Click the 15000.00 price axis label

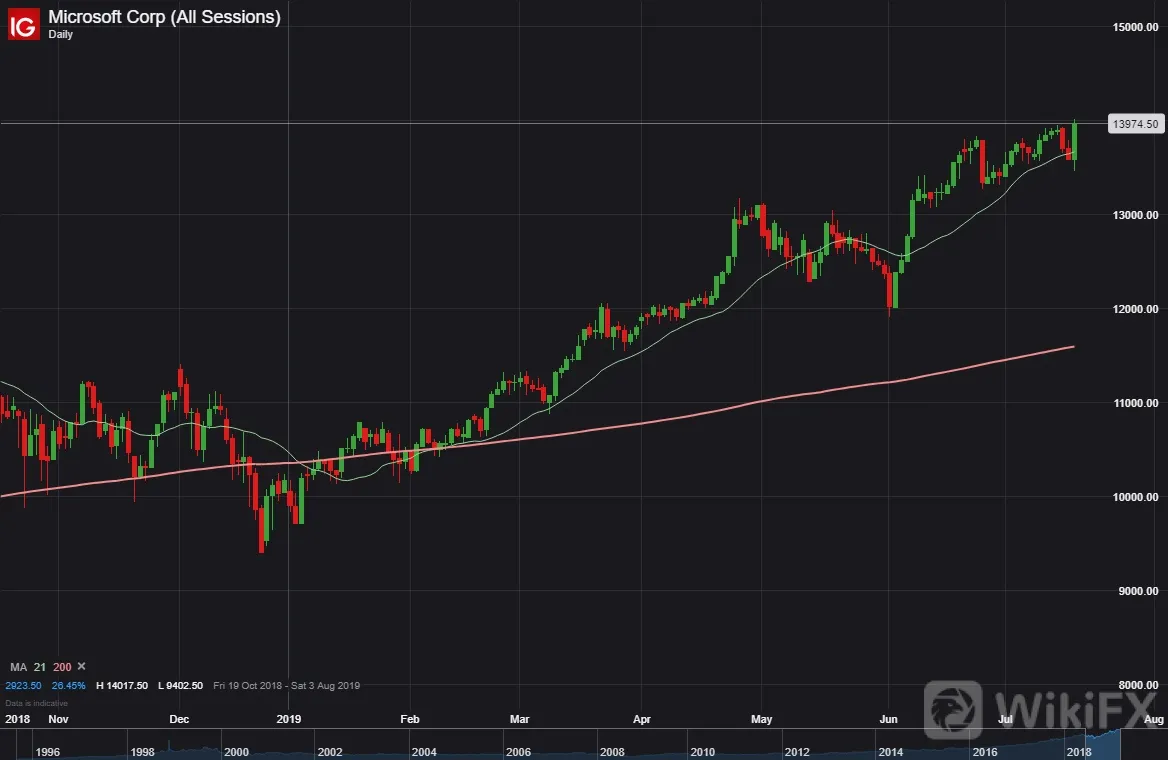(x=1135, y=27)
